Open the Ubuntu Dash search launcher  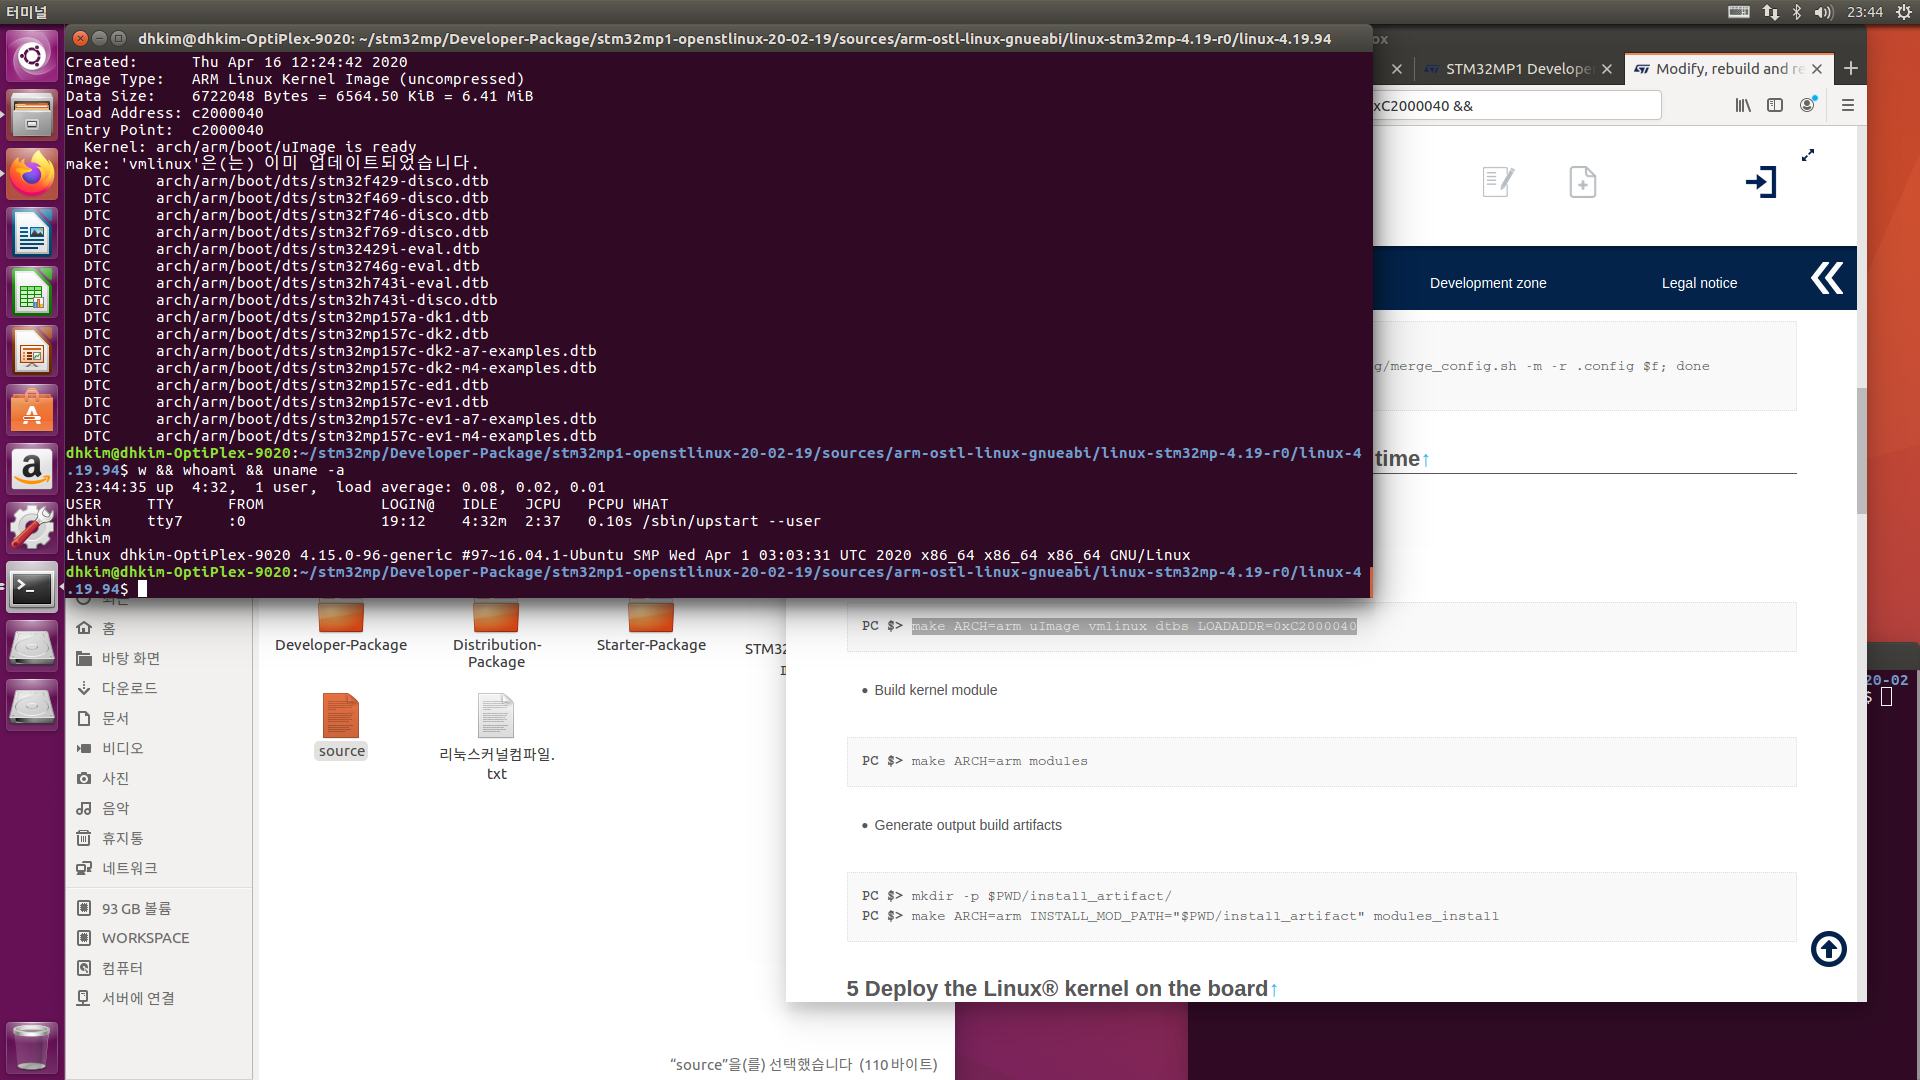pos(32,56)
